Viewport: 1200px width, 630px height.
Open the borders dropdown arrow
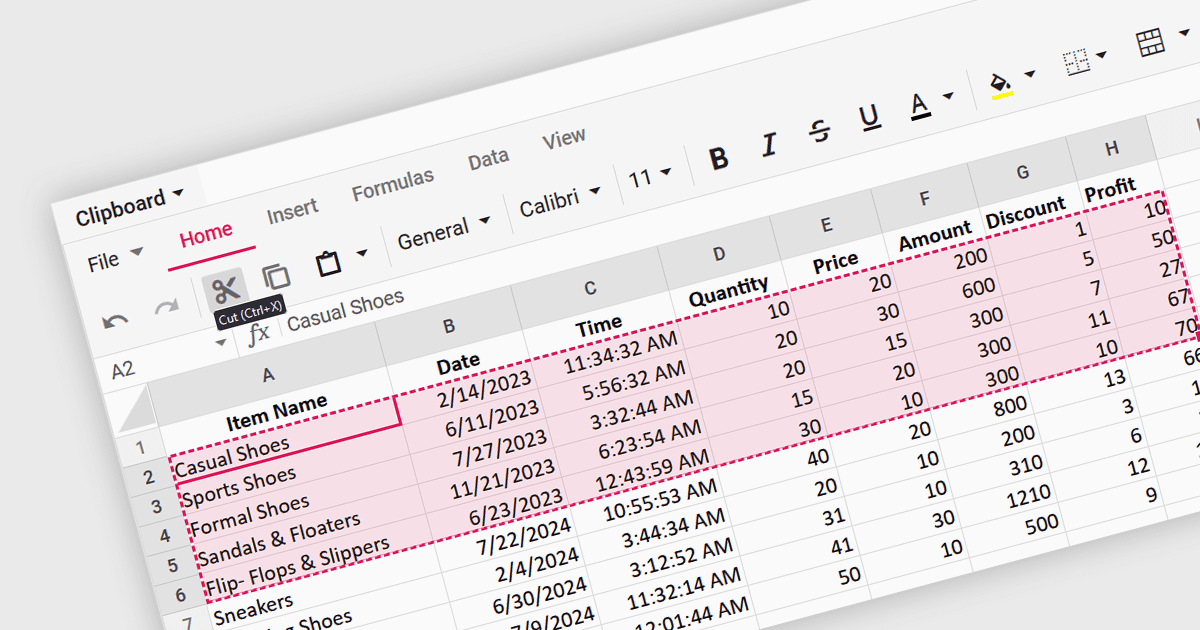1102,54
